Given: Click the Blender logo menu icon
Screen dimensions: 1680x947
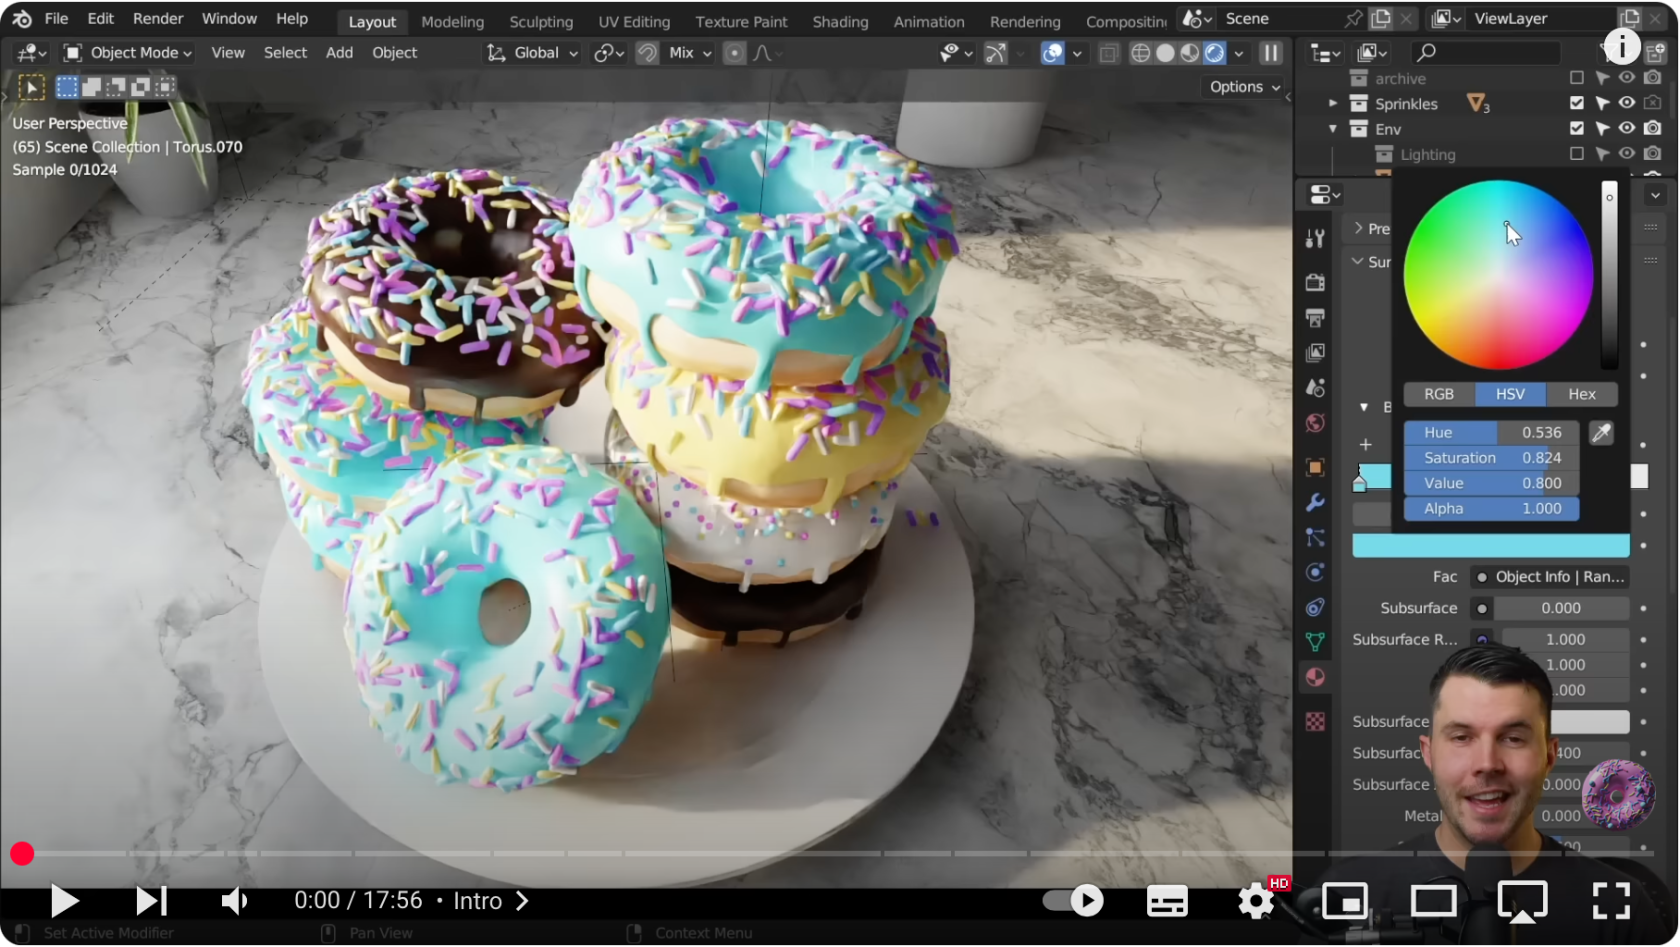Looking at the screenshot, I should pos(21,19).
